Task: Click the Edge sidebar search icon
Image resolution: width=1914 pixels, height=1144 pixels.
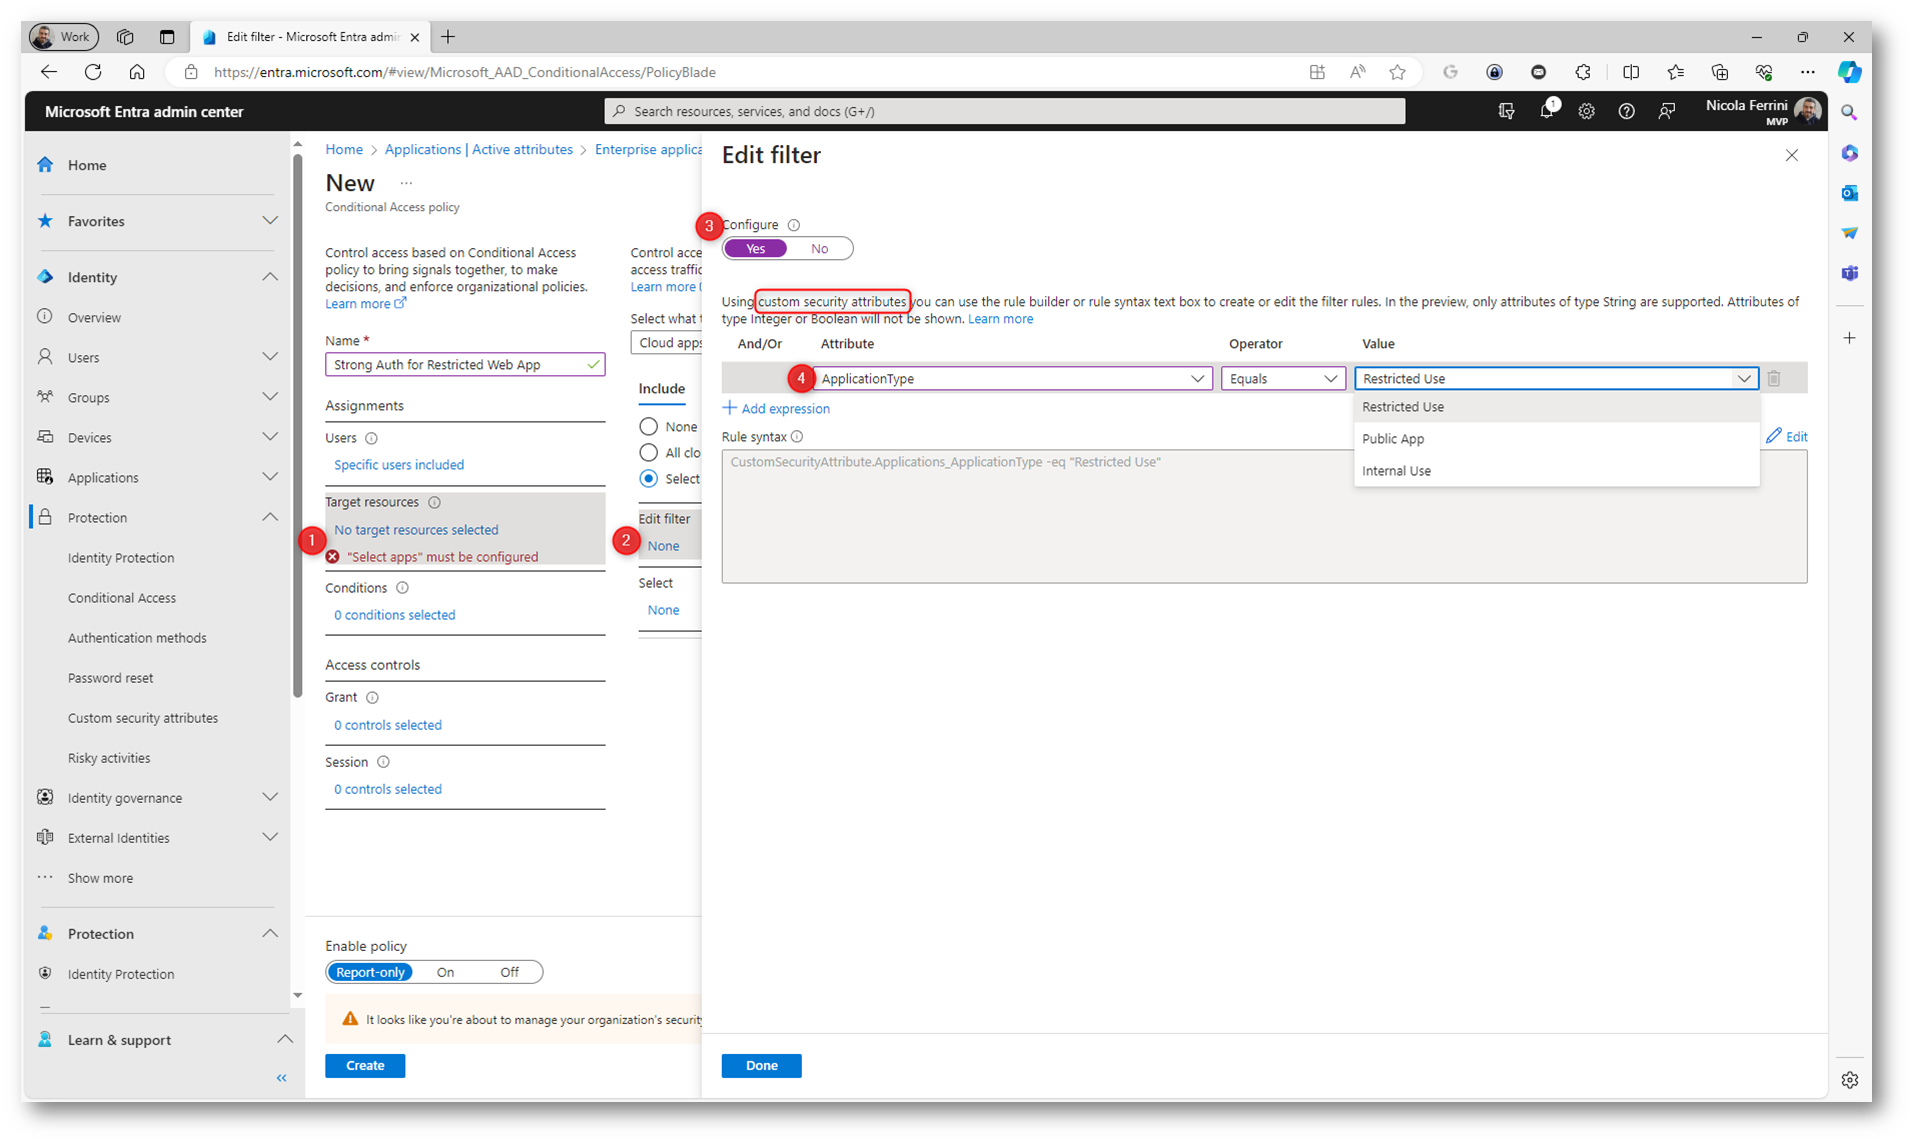Action: [1849, 113]
